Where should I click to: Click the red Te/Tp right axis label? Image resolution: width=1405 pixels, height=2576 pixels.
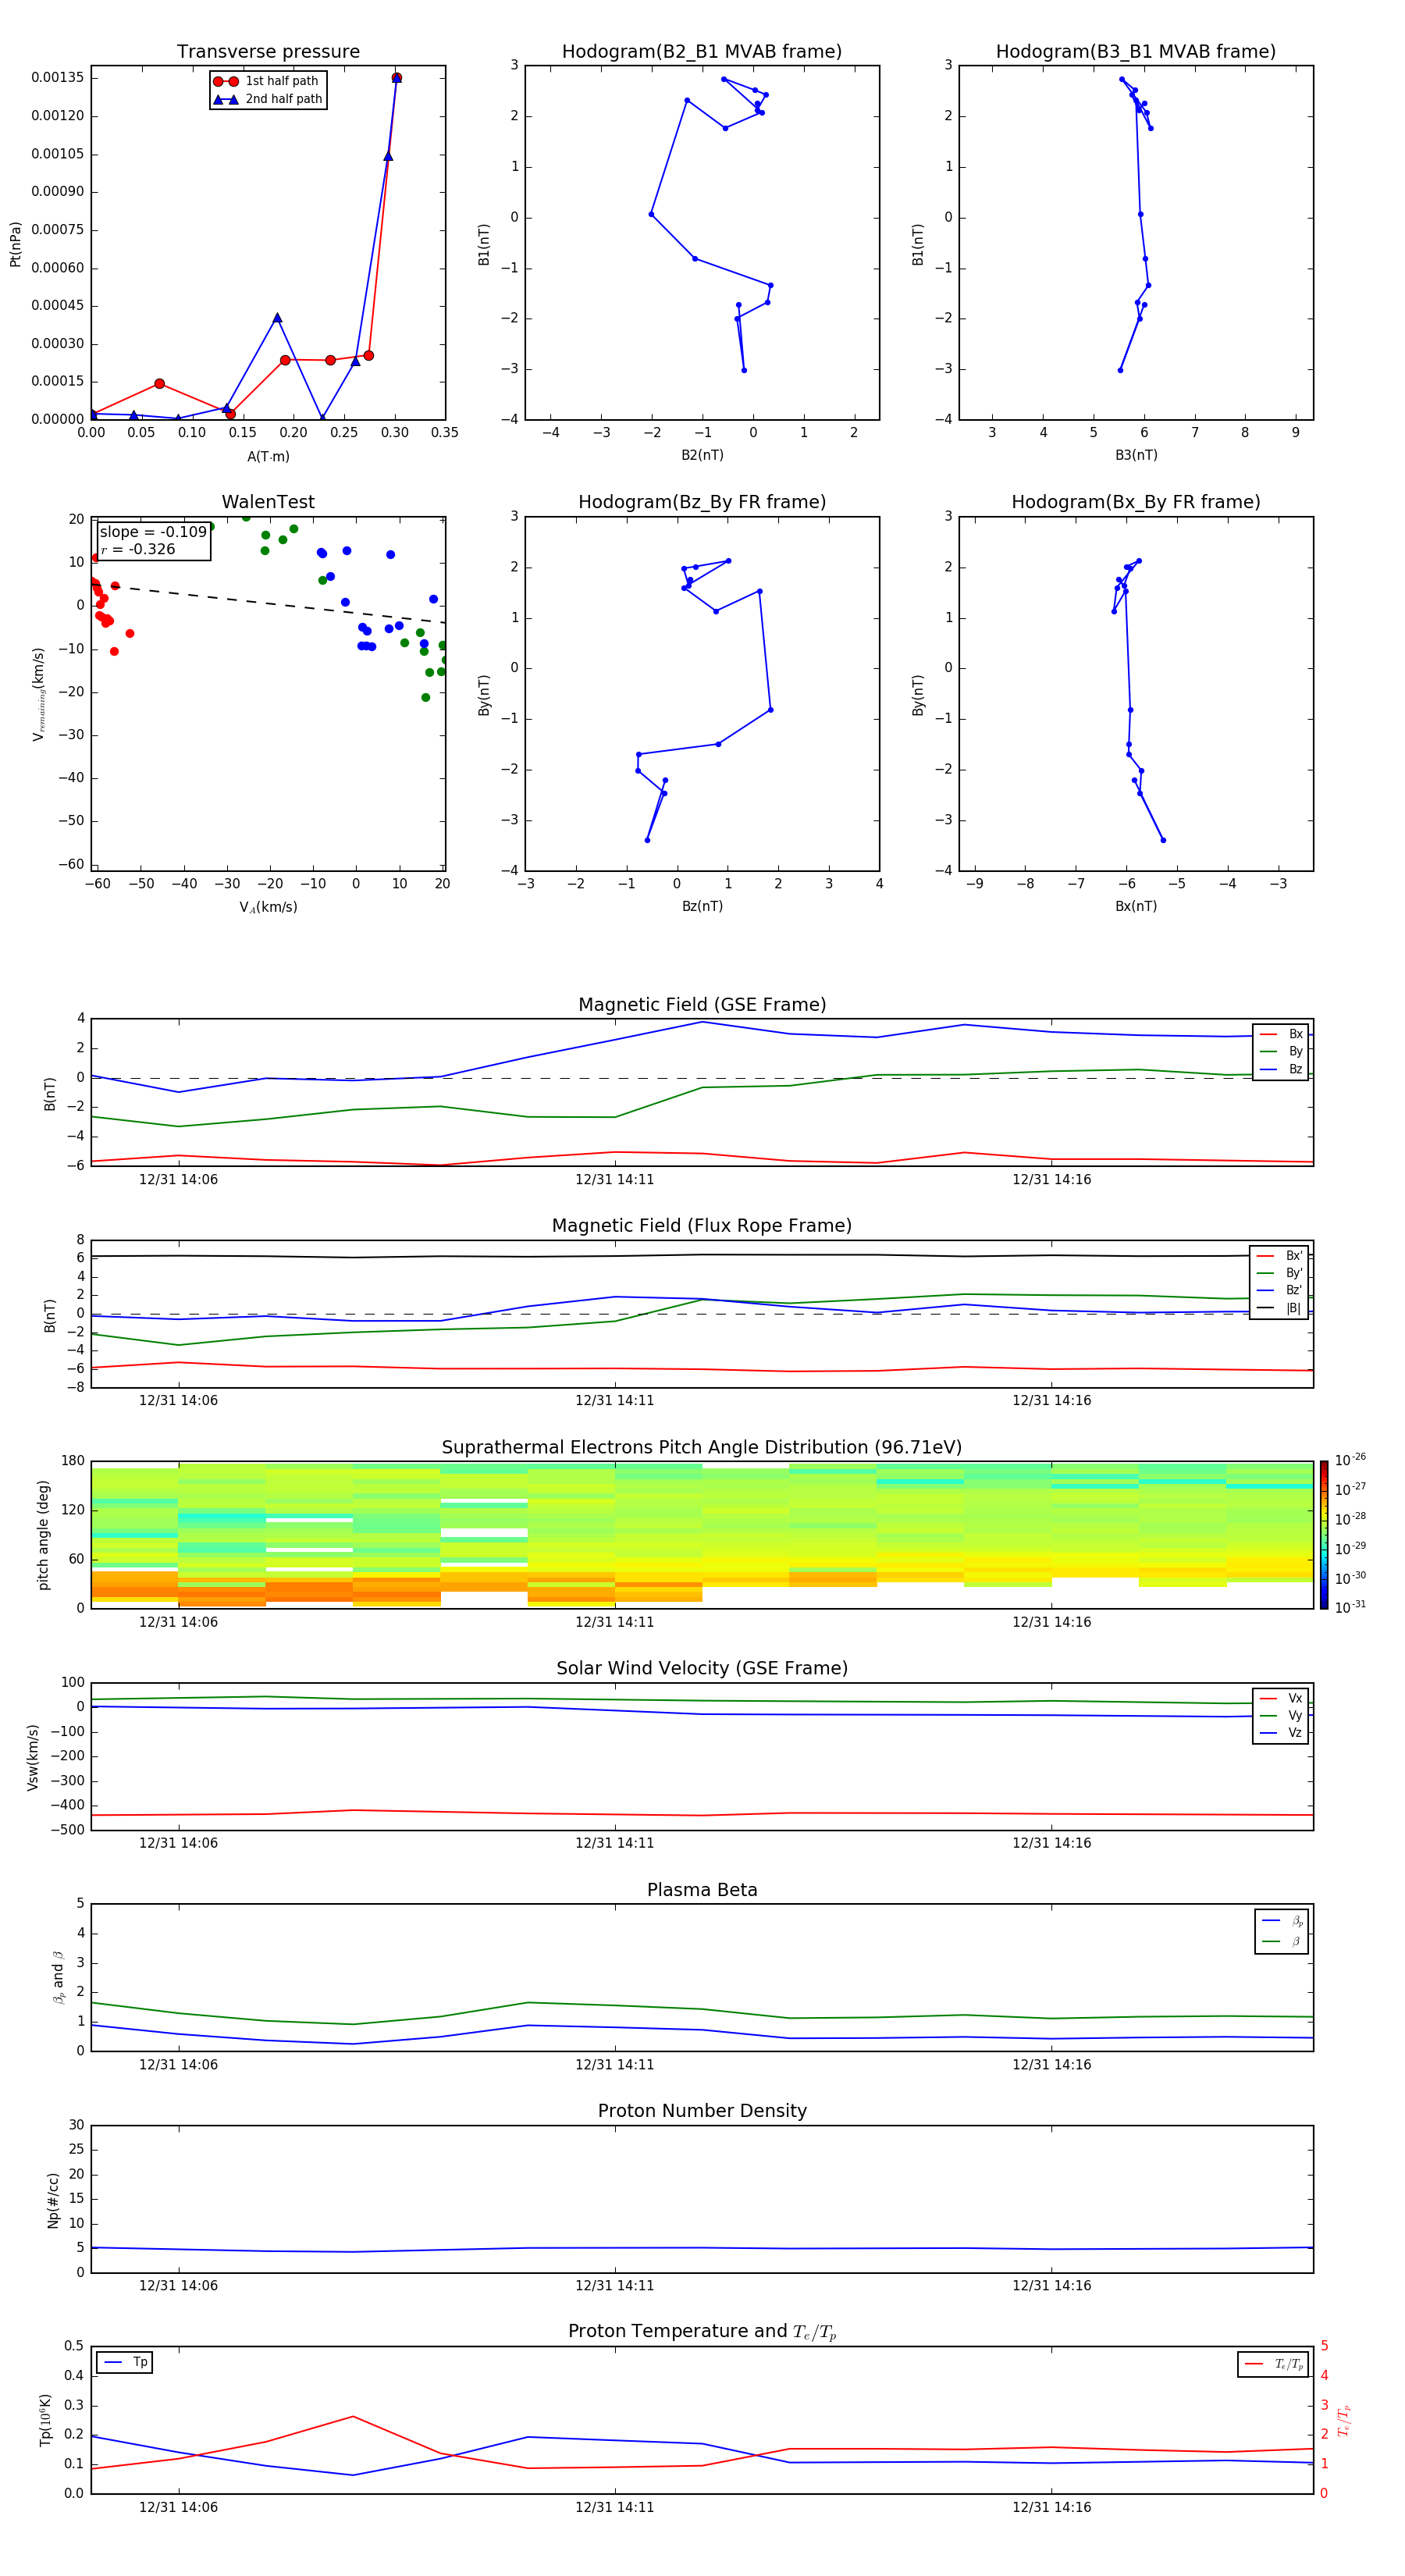coord(1345,2421)
